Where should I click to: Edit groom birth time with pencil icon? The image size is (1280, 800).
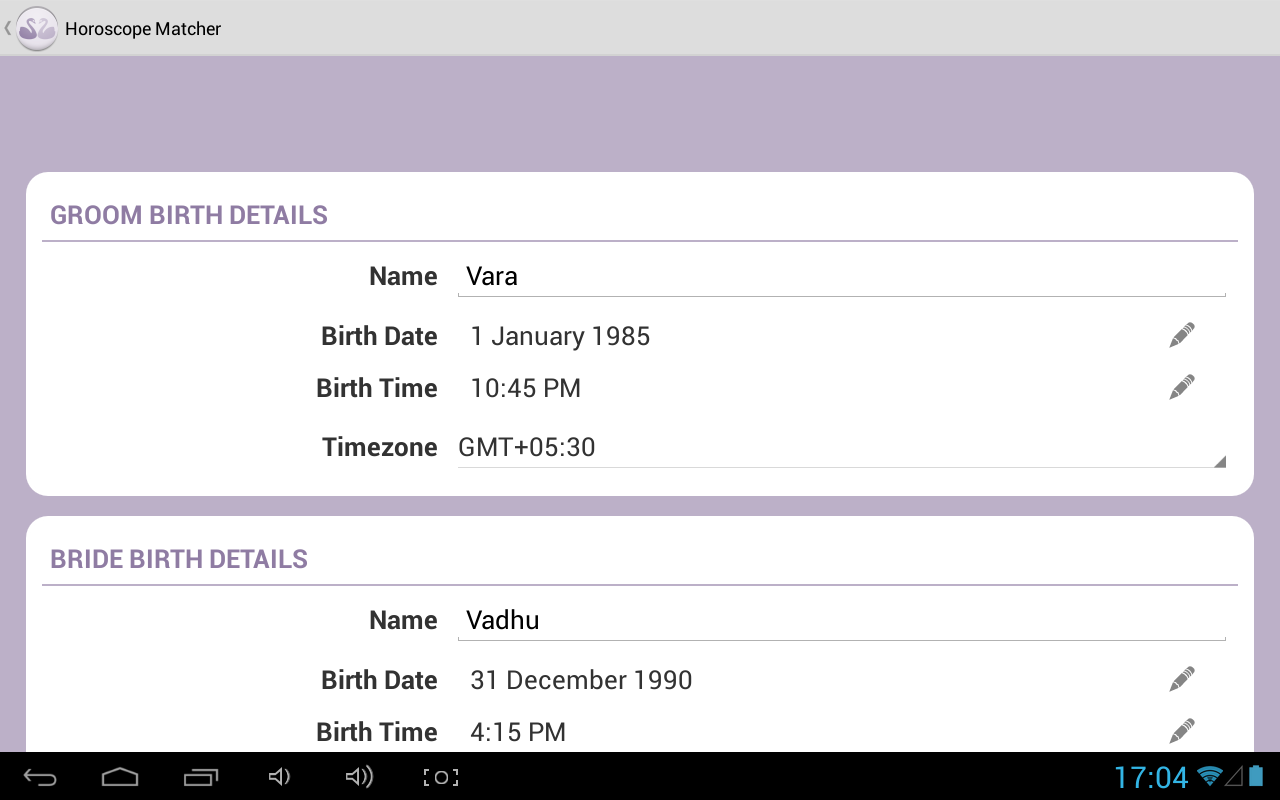[1182, 388]
